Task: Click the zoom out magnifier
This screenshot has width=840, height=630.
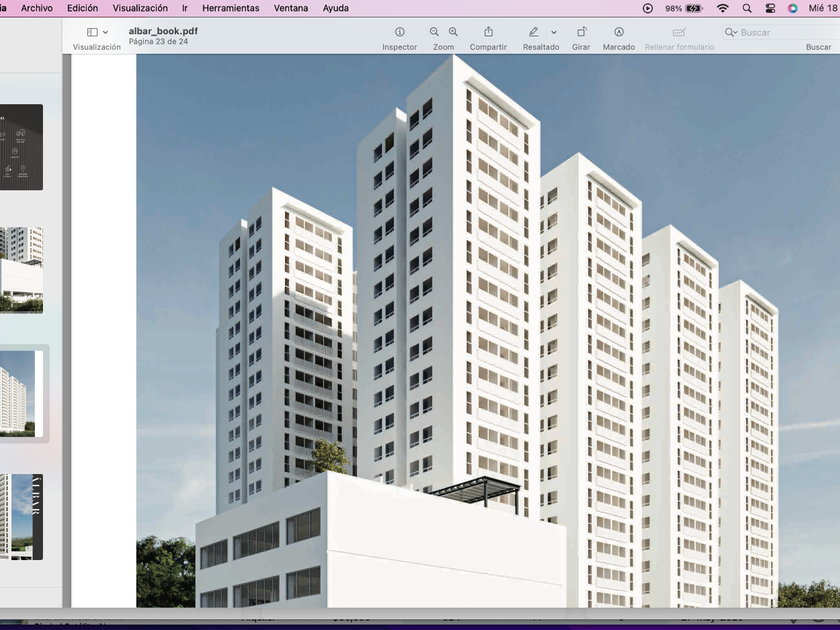Action: [x=434, y=33]
